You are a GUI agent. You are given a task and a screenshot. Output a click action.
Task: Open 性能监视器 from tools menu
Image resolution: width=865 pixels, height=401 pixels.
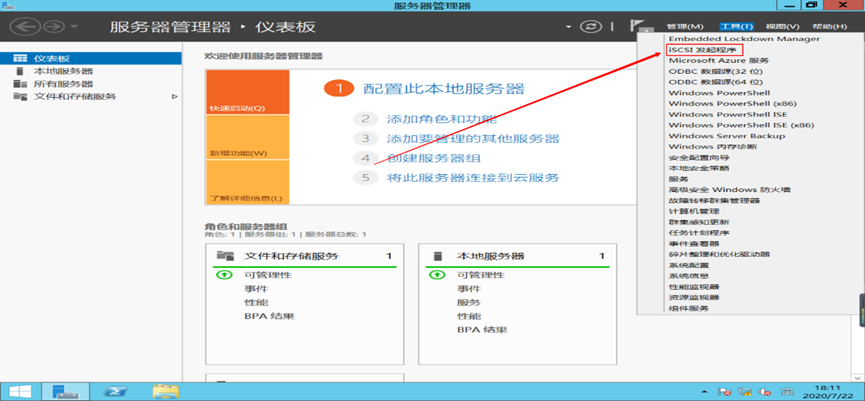pyautogui.click(x=693, y=287)
